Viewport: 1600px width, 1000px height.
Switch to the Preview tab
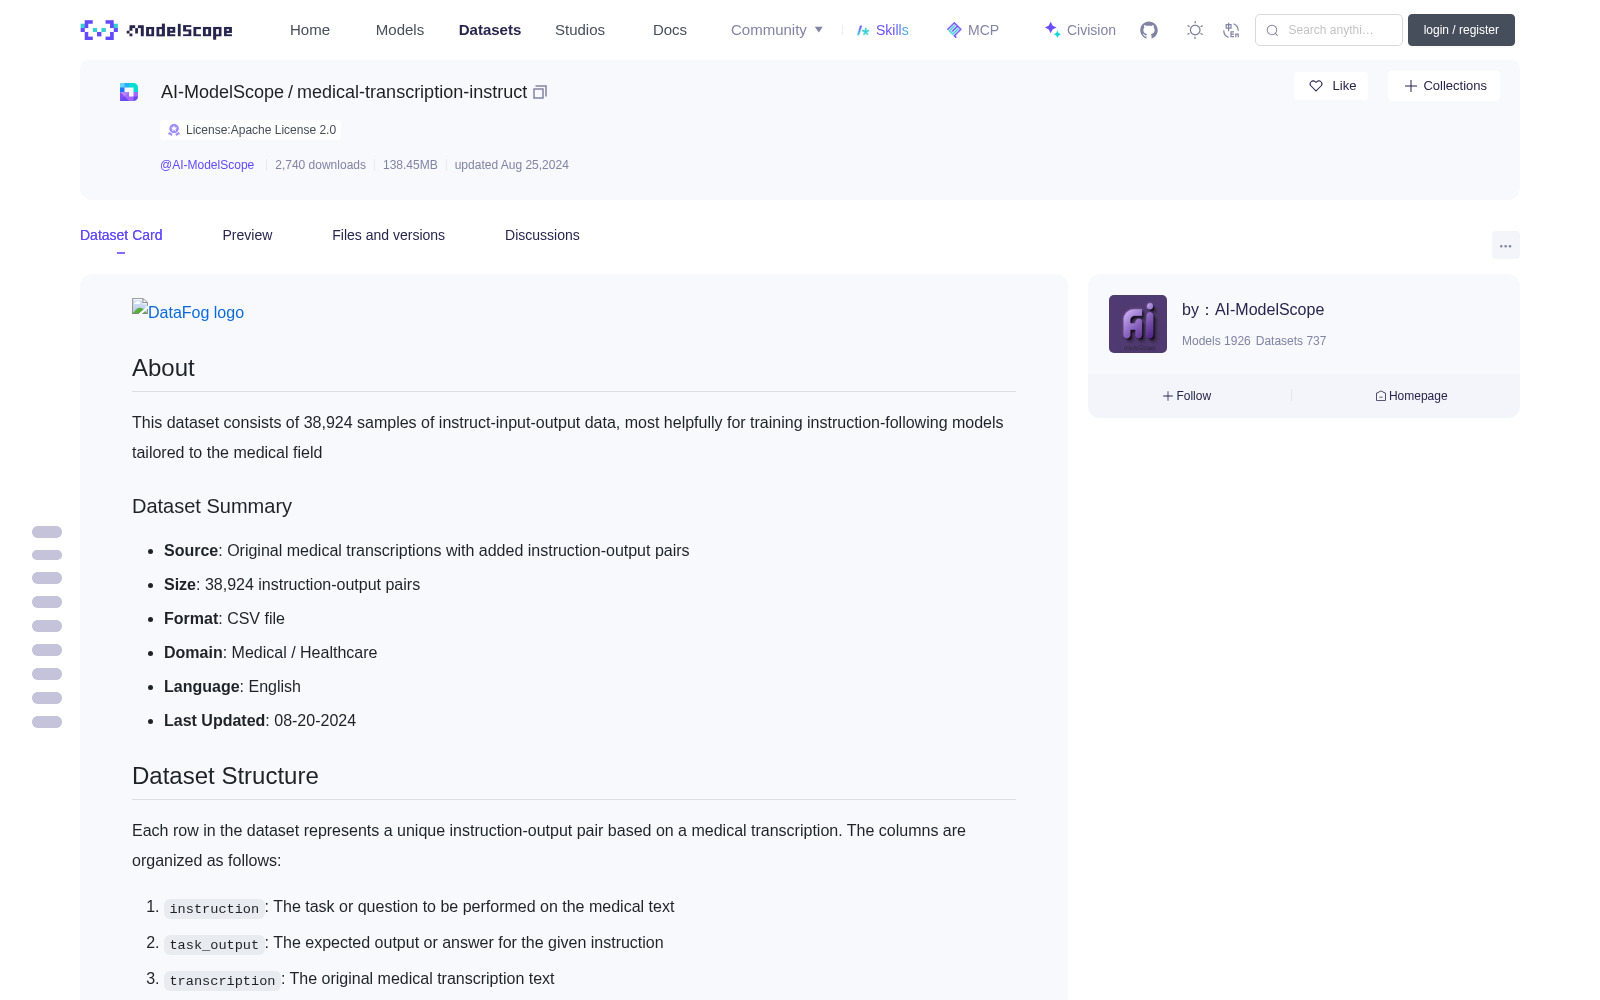(x=247, y=235)
